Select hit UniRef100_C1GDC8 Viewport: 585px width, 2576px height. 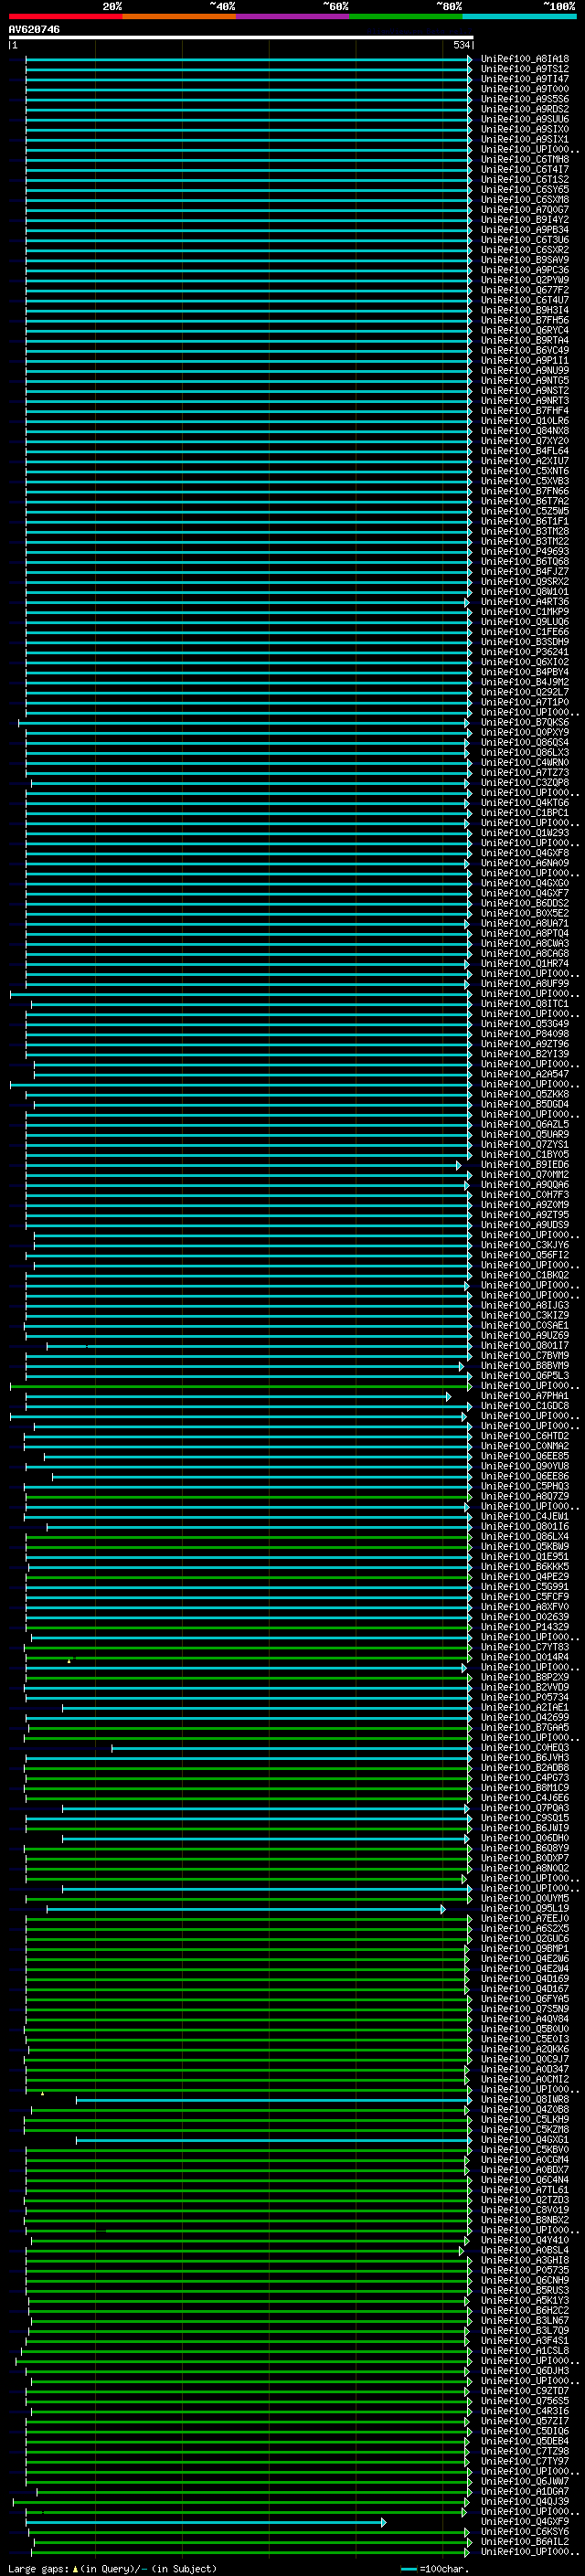(x=525, y=1407)
